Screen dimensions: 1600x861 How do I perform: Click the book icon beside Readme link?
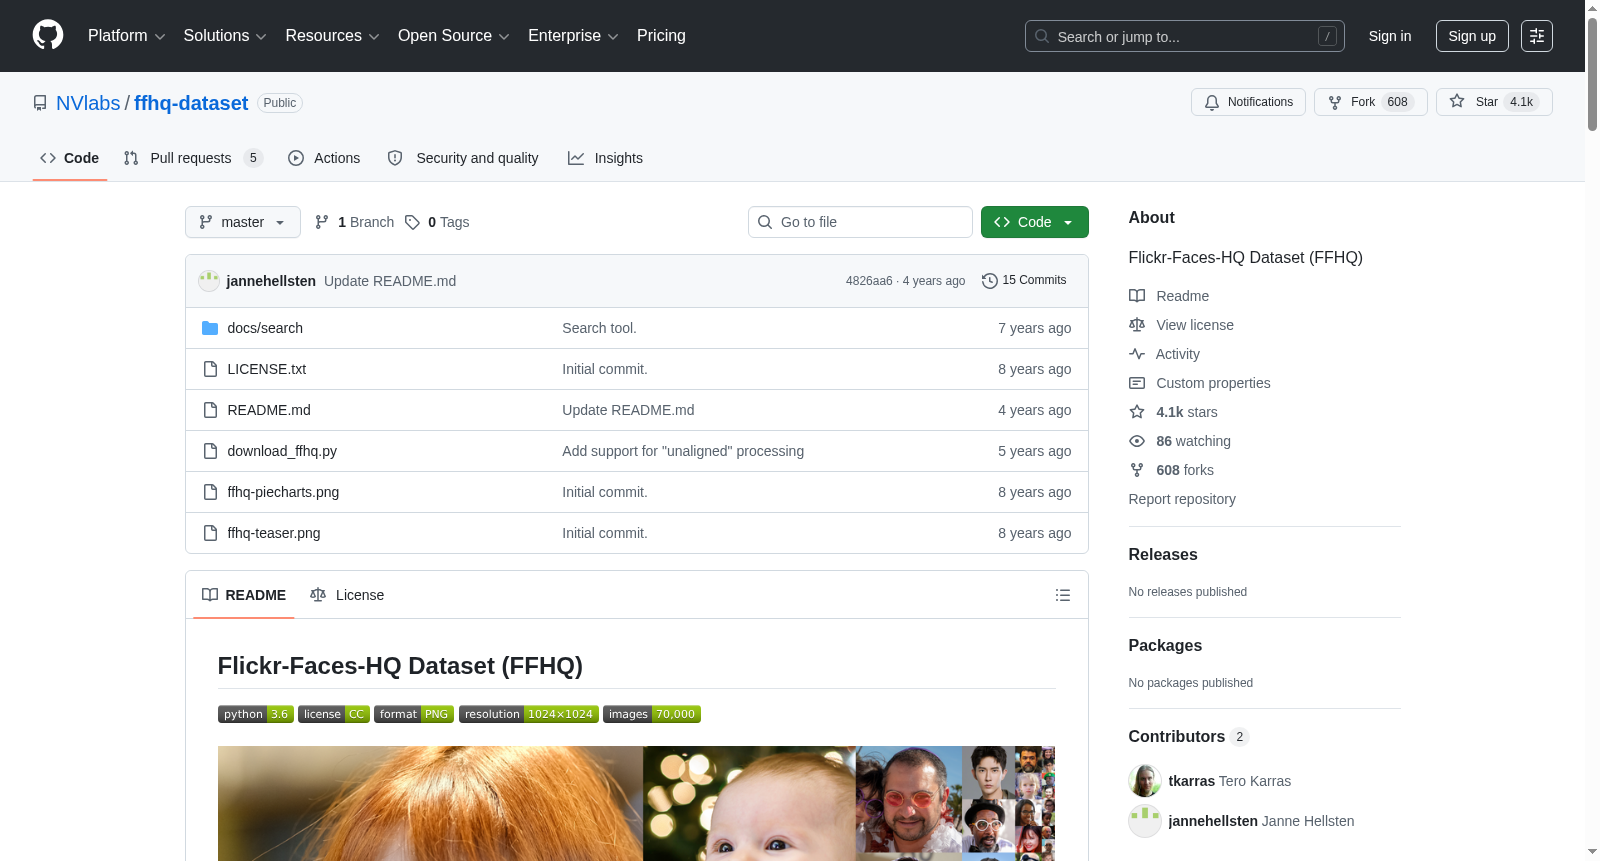[x=1137, y=296]
